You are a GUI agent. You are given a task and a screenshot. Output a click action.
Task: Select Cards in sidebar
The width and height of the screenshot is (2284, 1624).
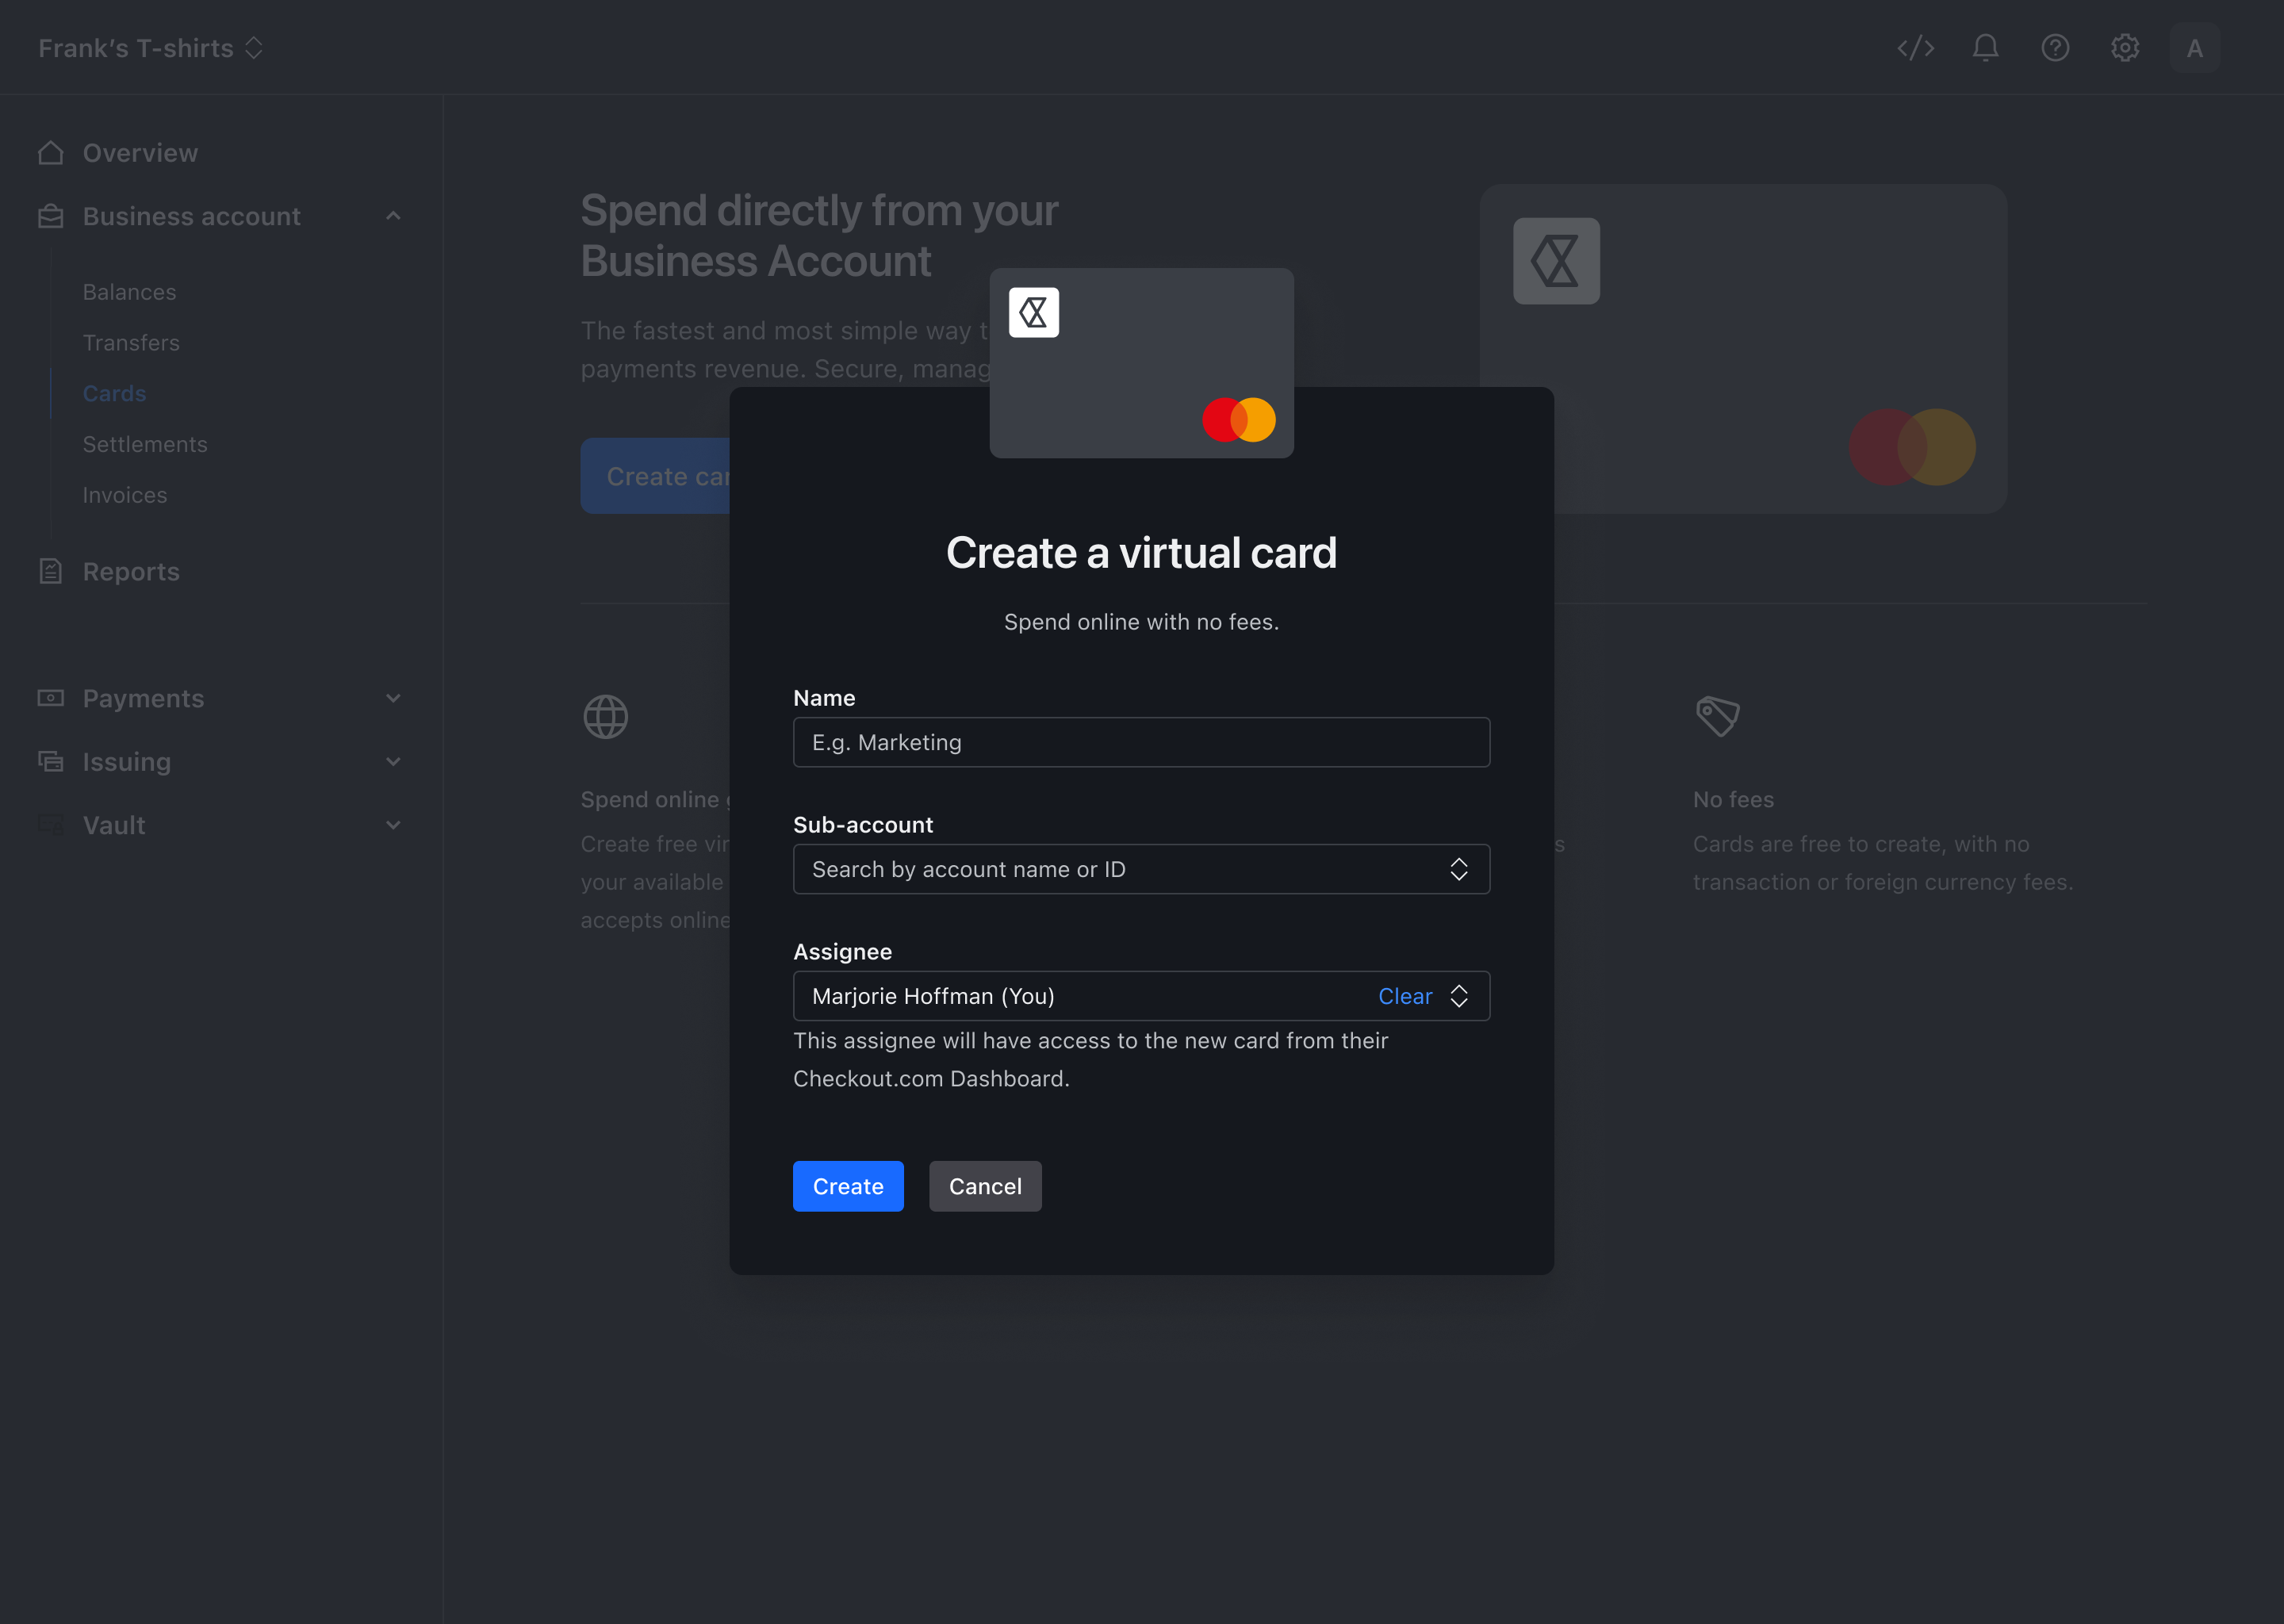pos(114,393)
